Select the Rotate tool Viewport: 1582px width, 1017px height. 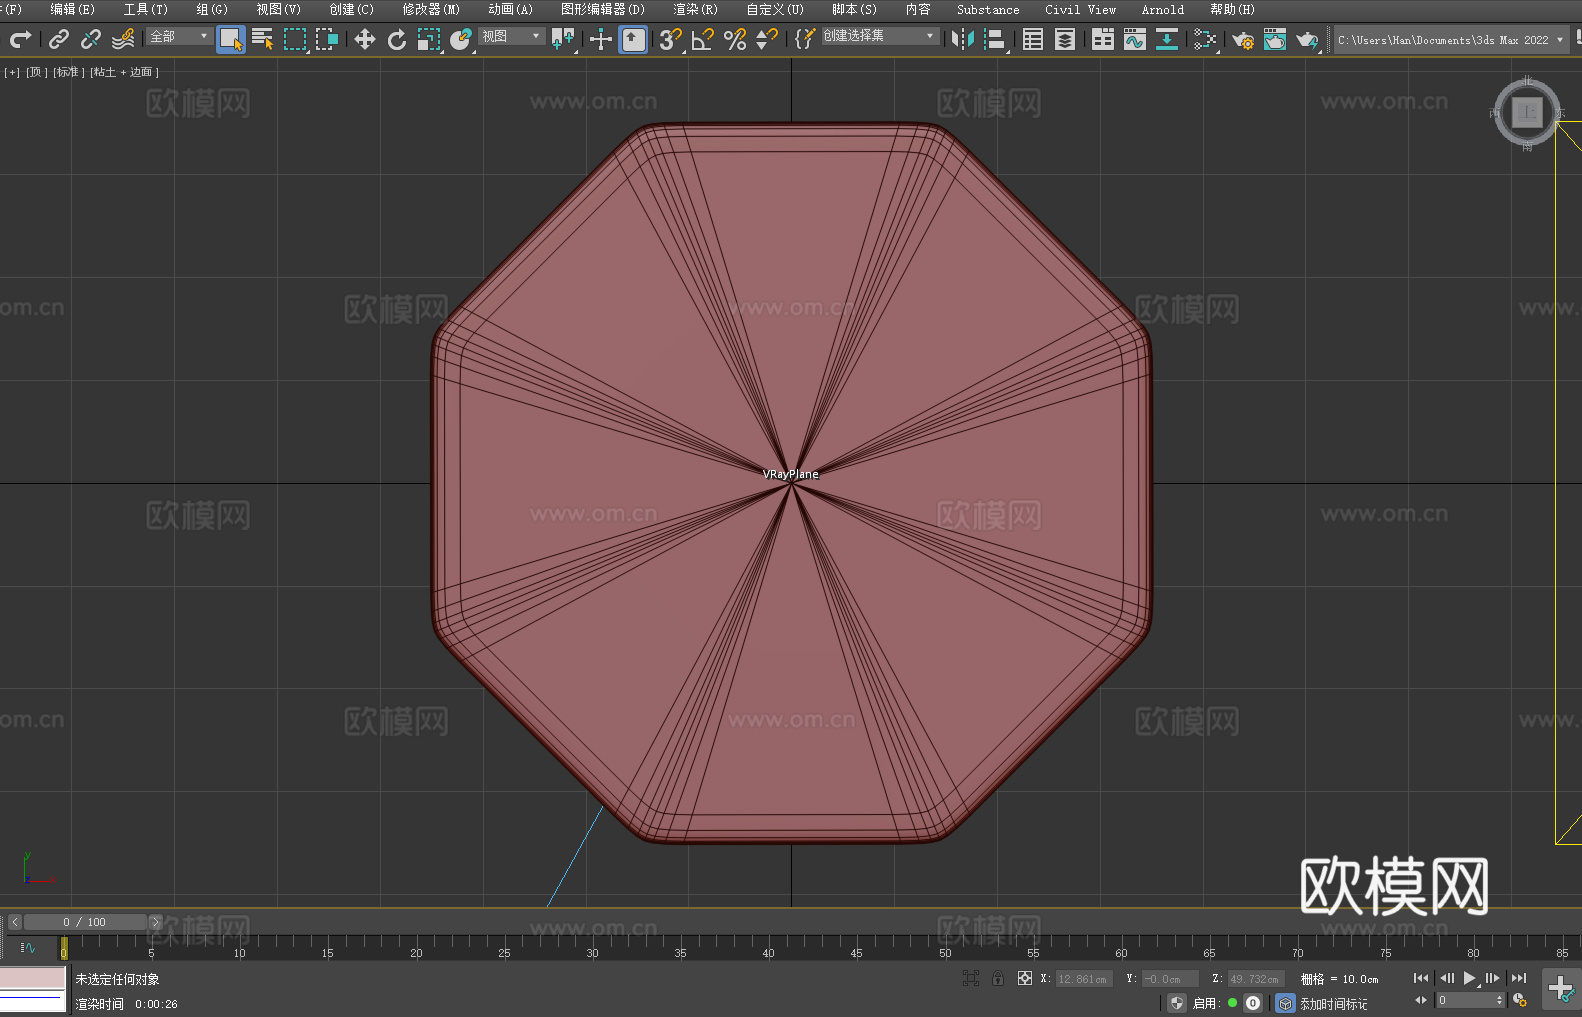coord(397,39)
